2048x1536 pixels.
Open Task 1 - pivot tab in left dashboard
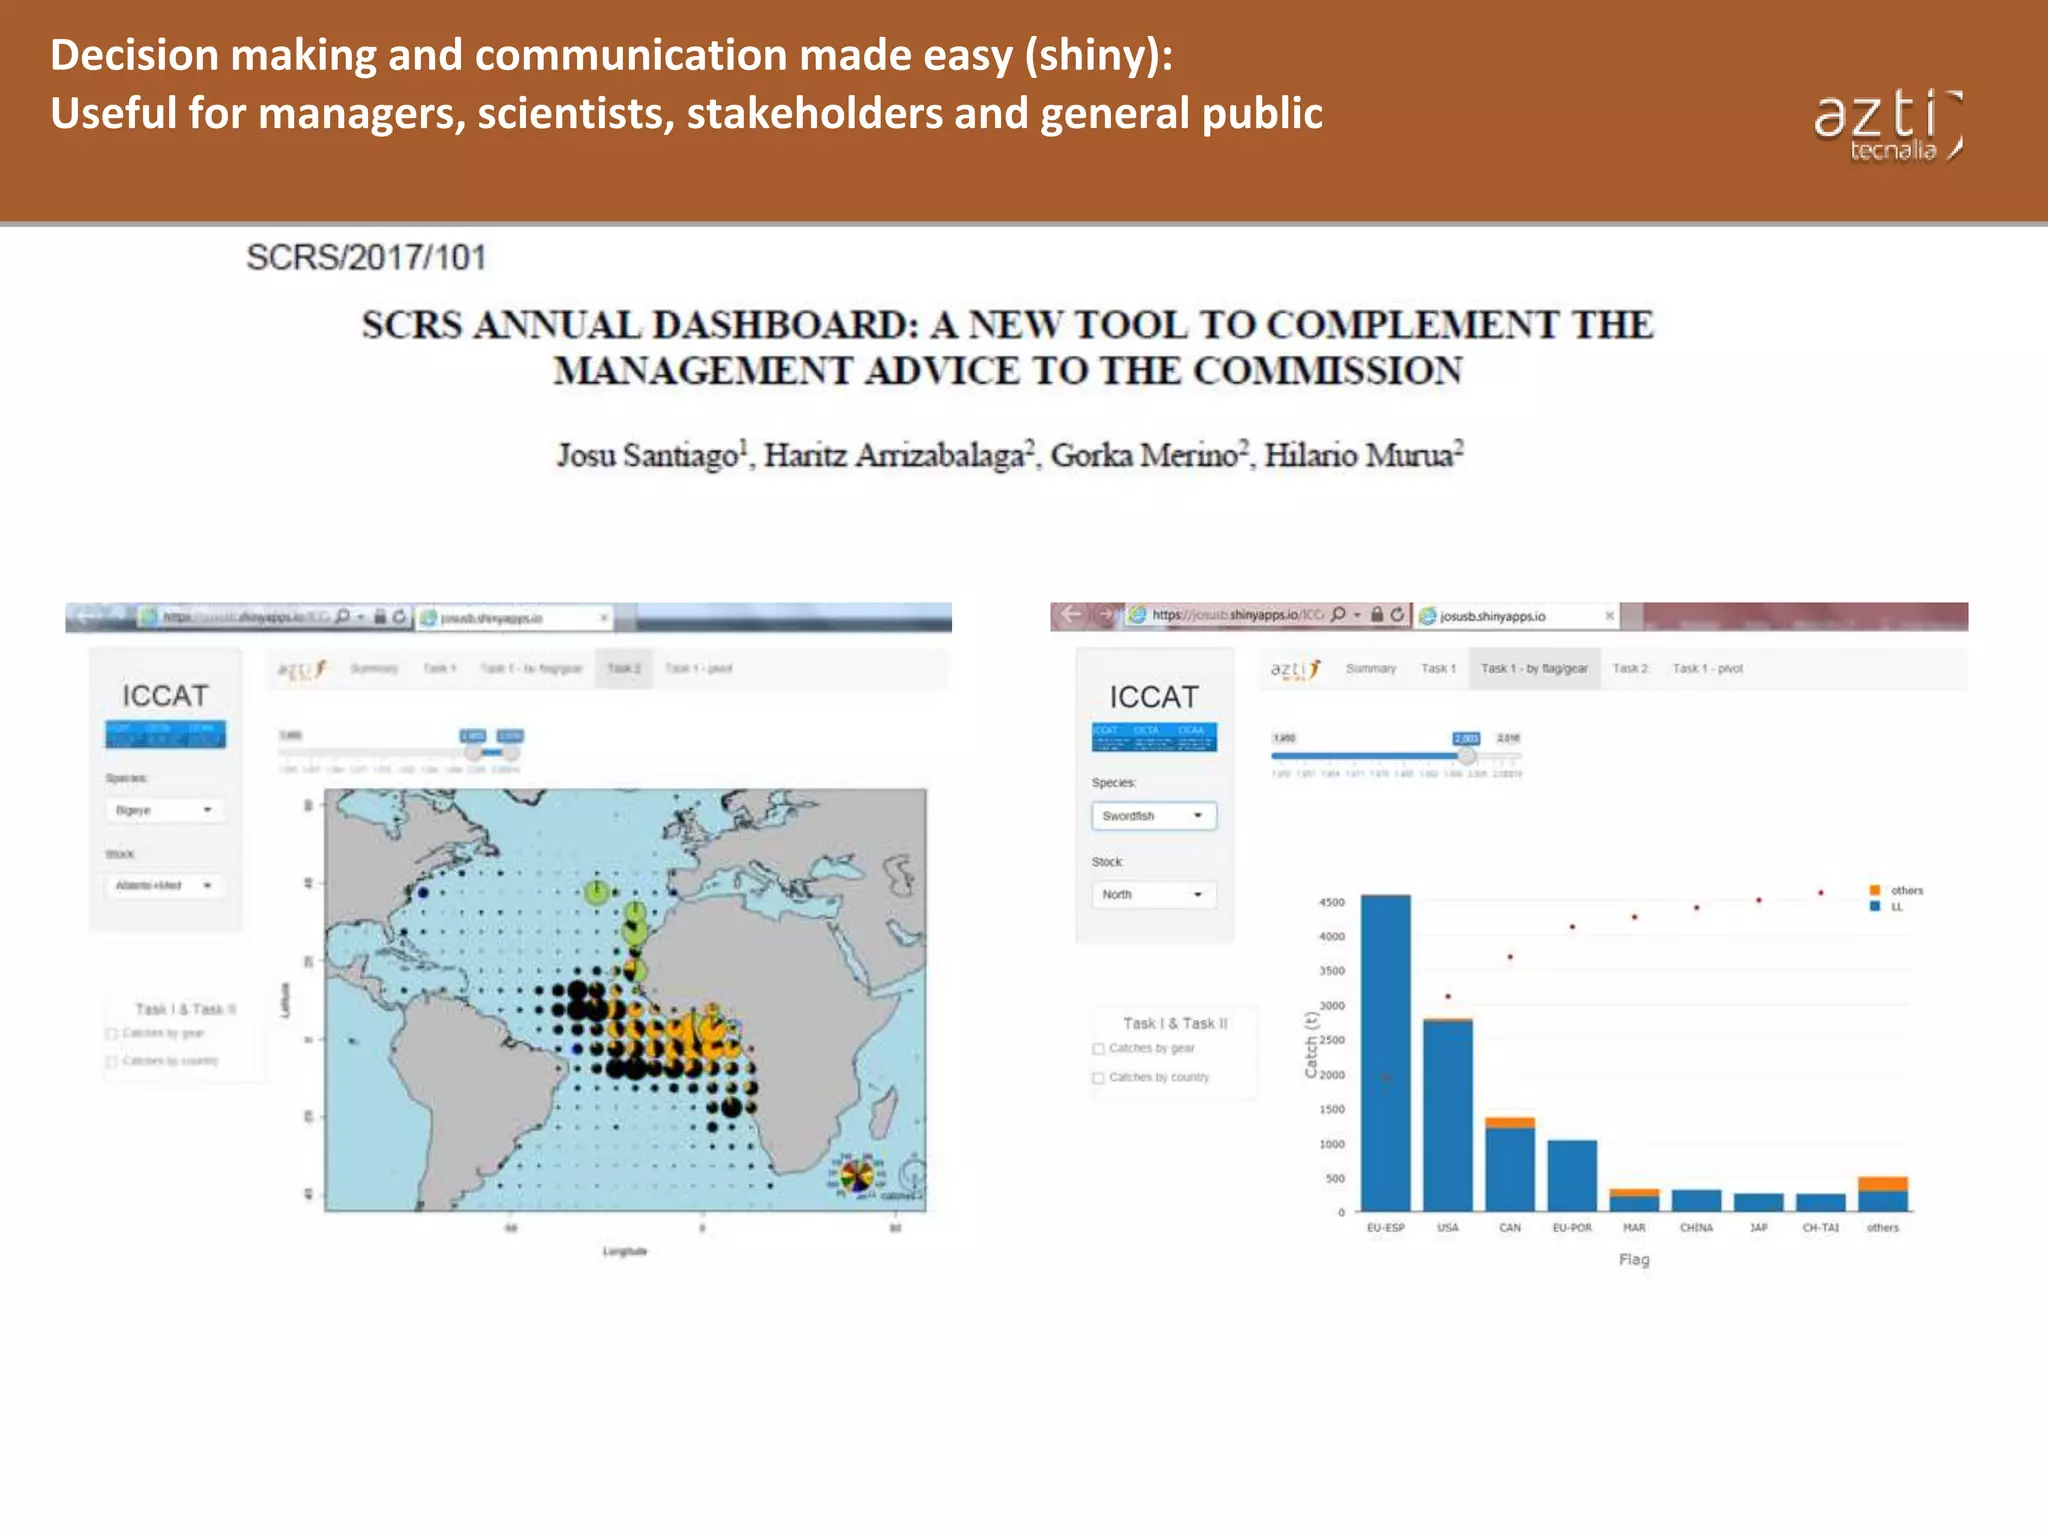pos(699,668)
